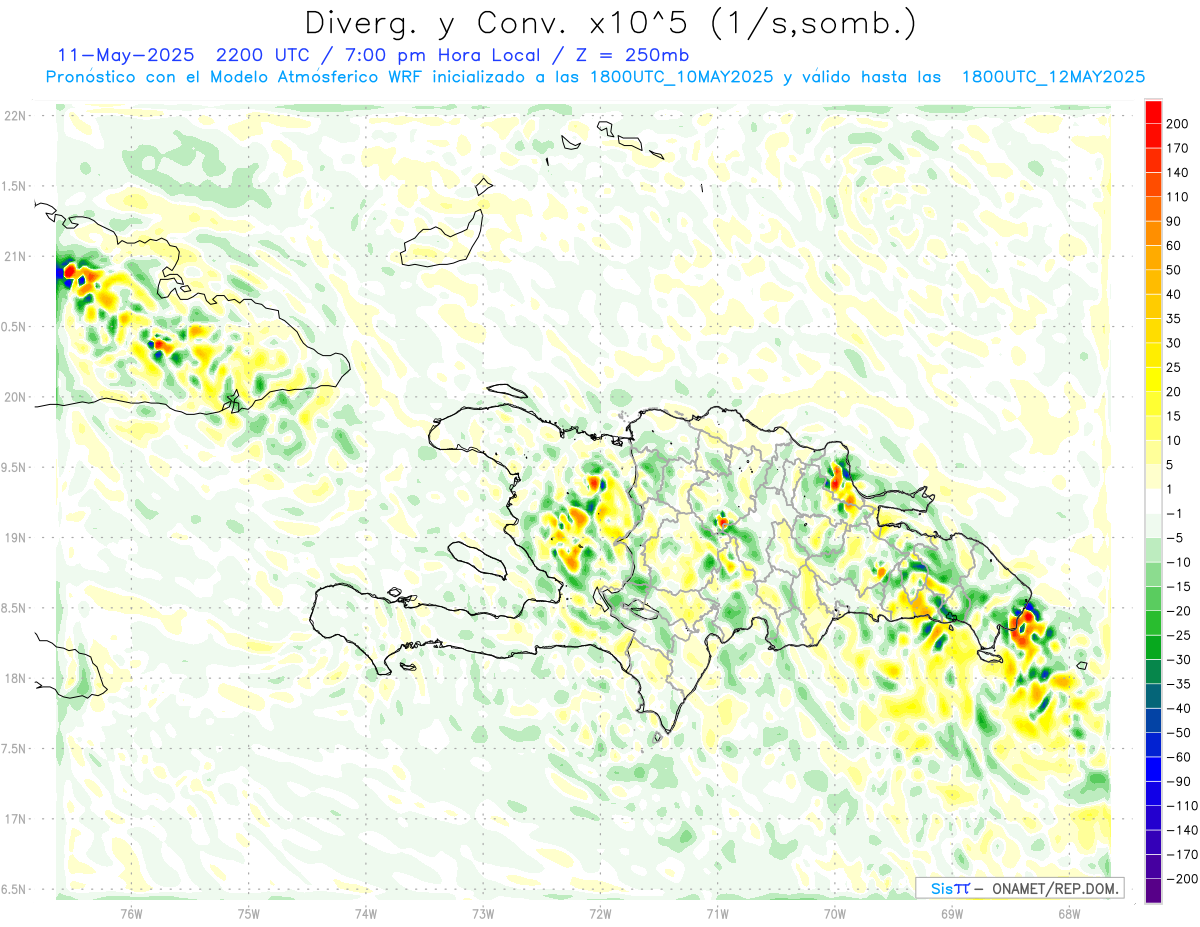Viewport: 1200px width, 927px height.
Task: Click the 70W longitude label
Action: (834, 912)
